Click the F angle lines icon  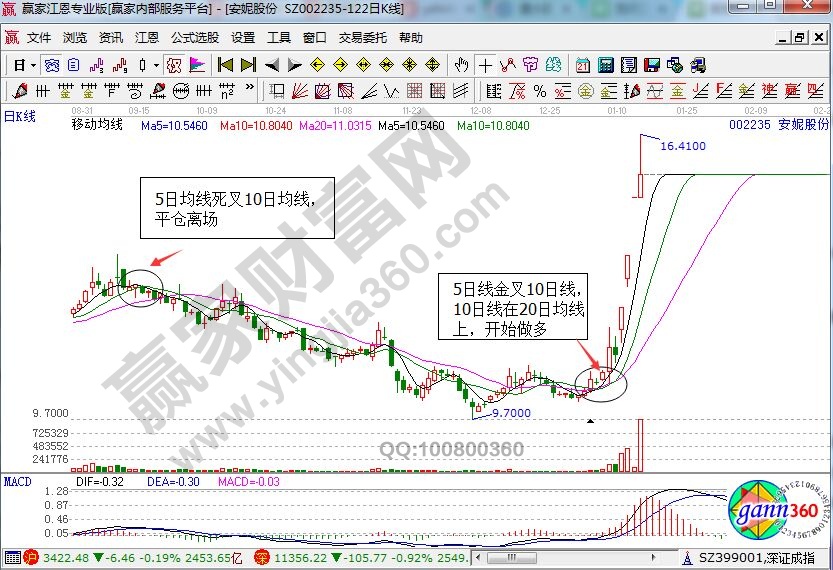(x=723, y=91)
